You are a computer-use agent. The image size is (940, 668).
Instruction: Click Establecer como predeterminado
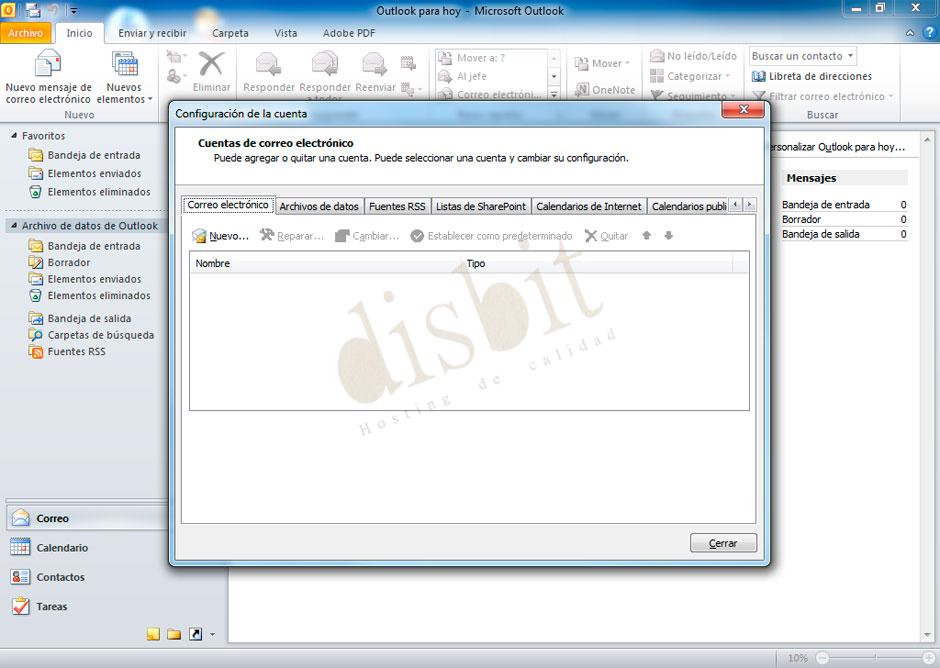coord(498,236)
